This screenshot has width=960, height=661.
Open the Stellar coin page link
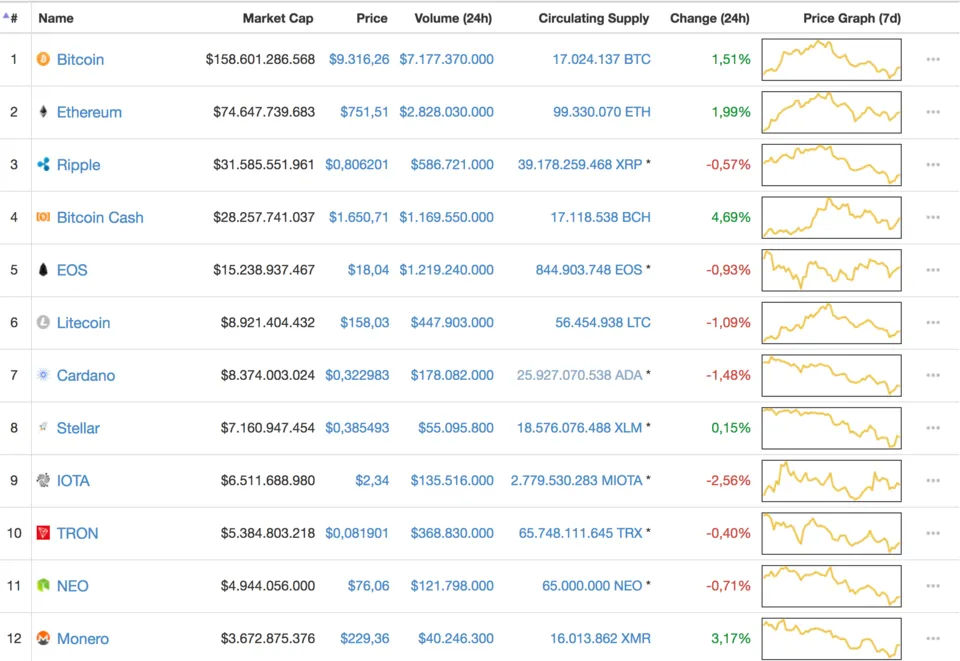click(x=78, y=428)
